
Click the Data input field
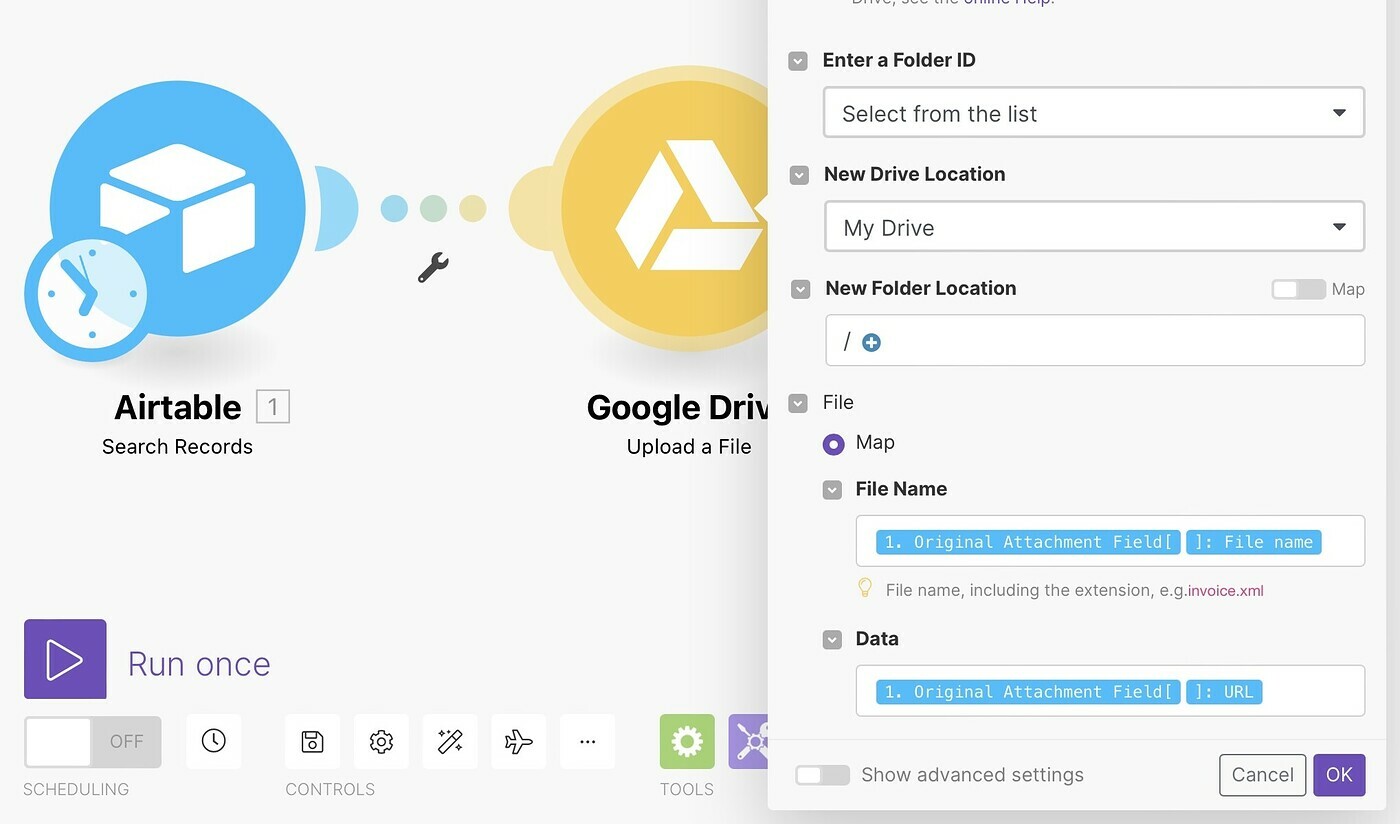tap(1110, 691)
